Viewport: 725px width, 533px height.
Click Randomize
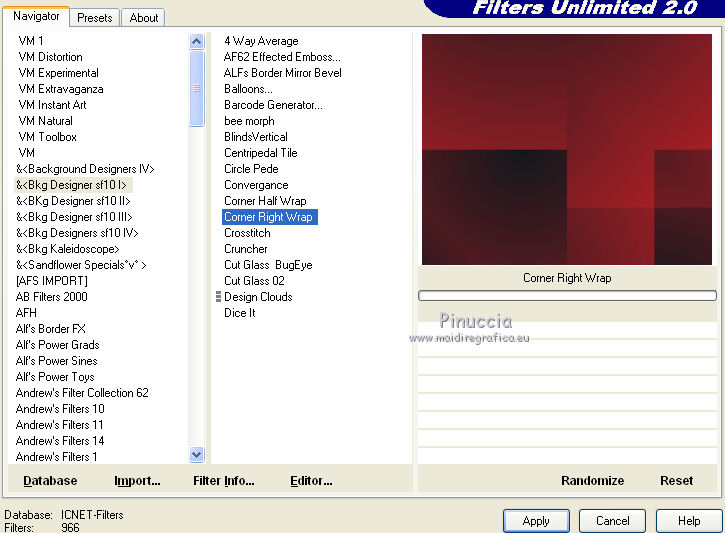coord(592,481)
